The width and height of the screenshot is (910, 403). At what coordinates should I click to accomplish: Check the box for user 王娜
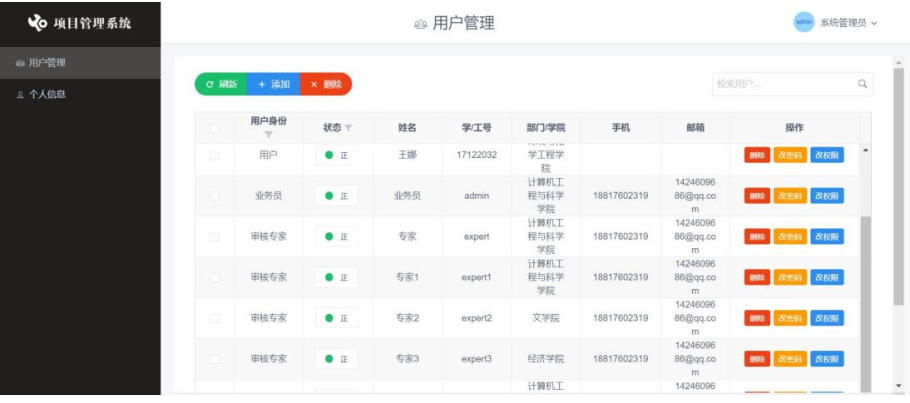[x=214, y=155]
